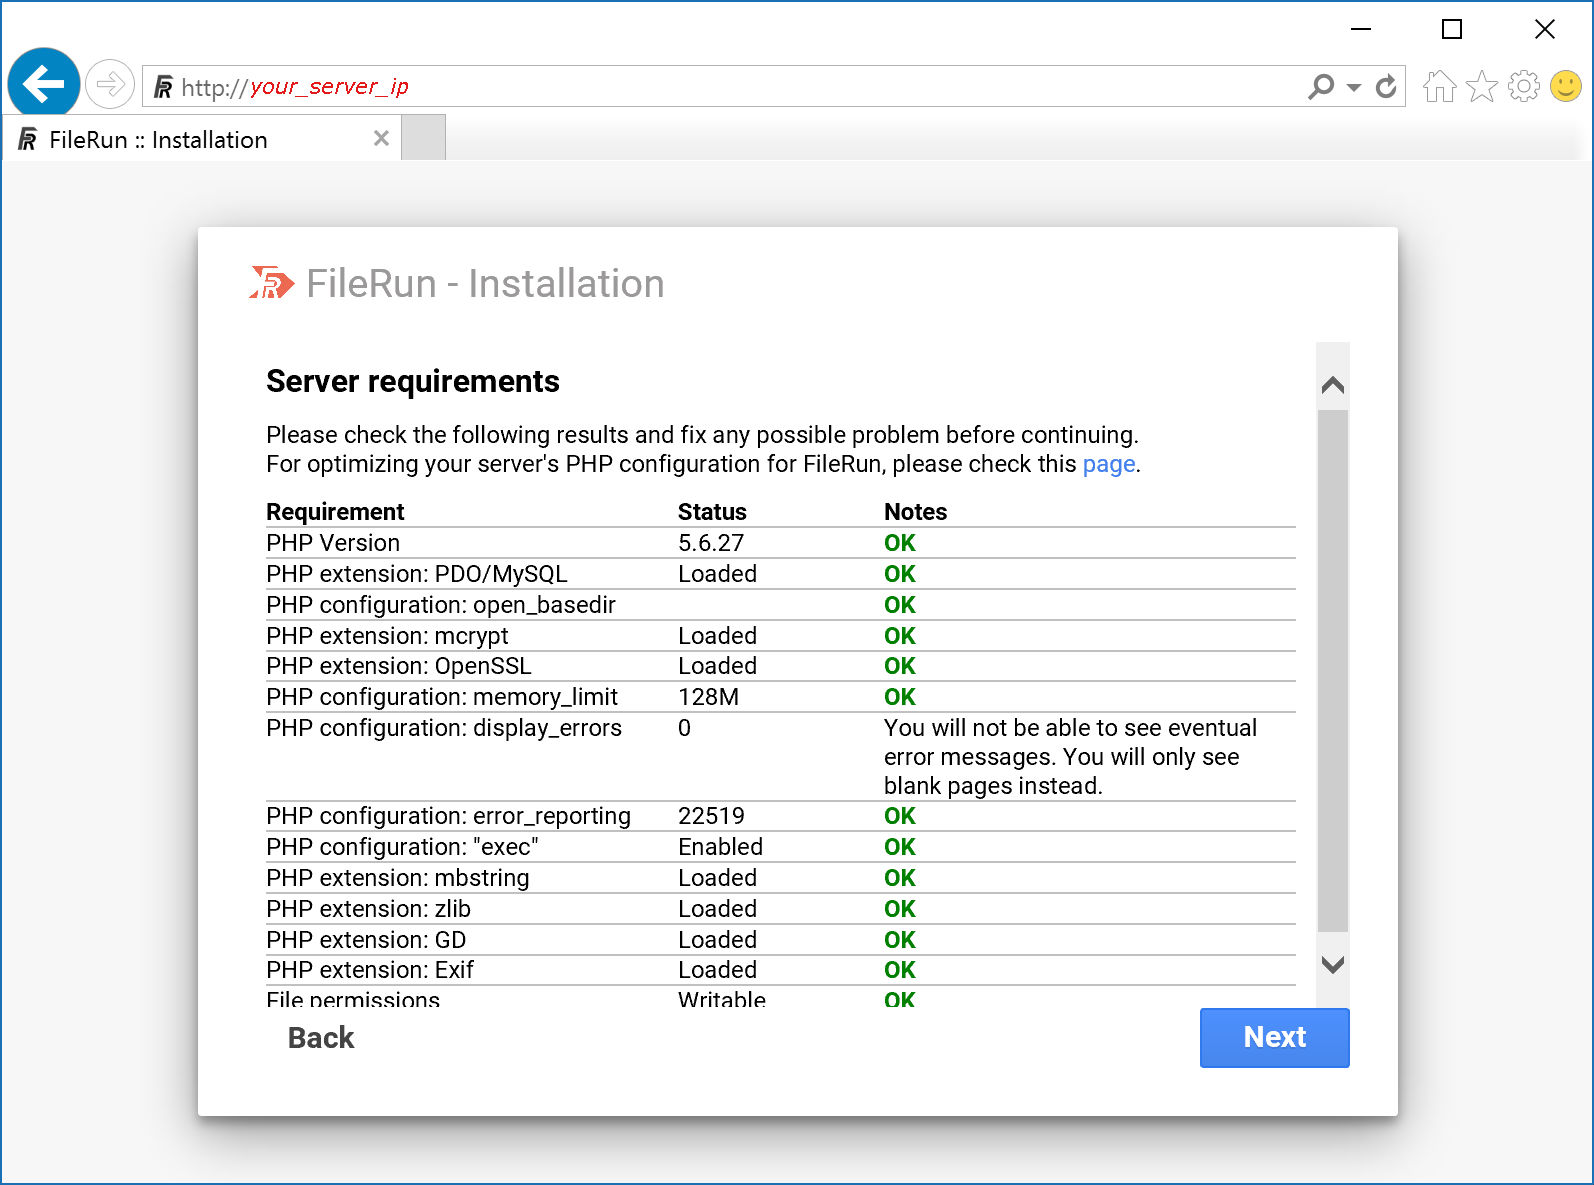Click the smiley feedback icon
The image size is (1594, 1185).
(x=1565, y=87)
